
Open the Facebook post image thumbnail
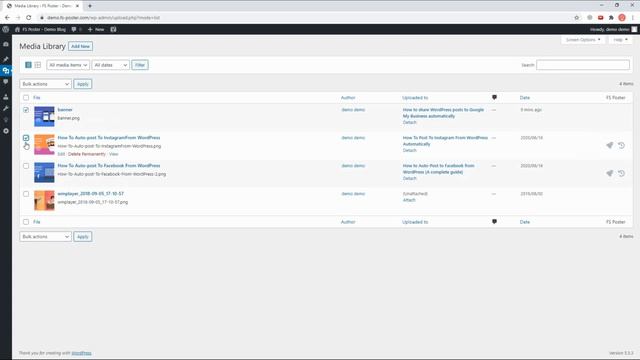[44, 172]
